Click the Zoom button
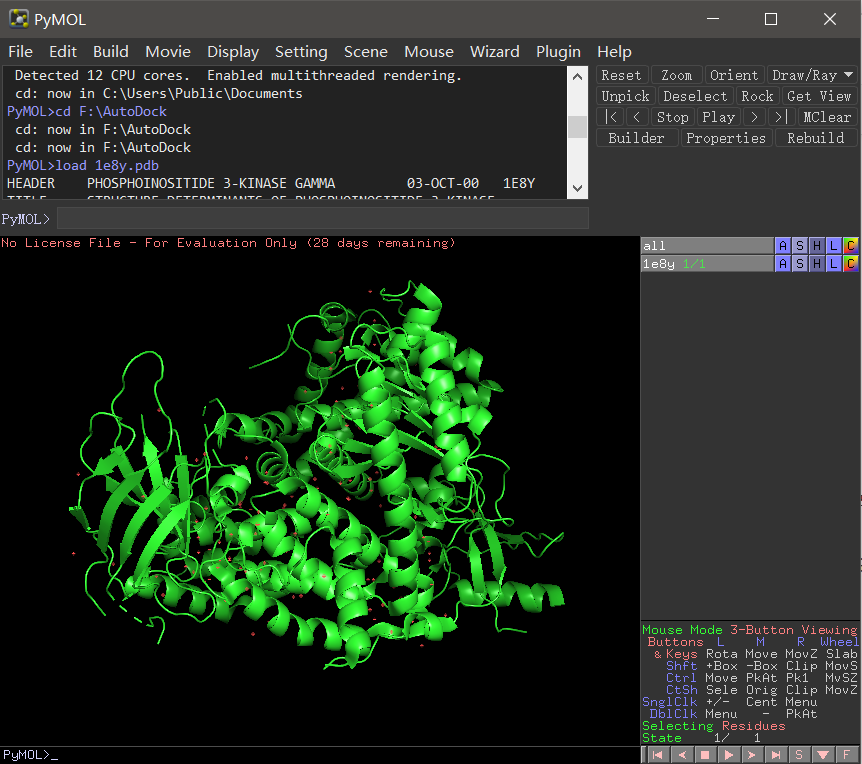This screenshot has height=764, width=862. (676, 75)
